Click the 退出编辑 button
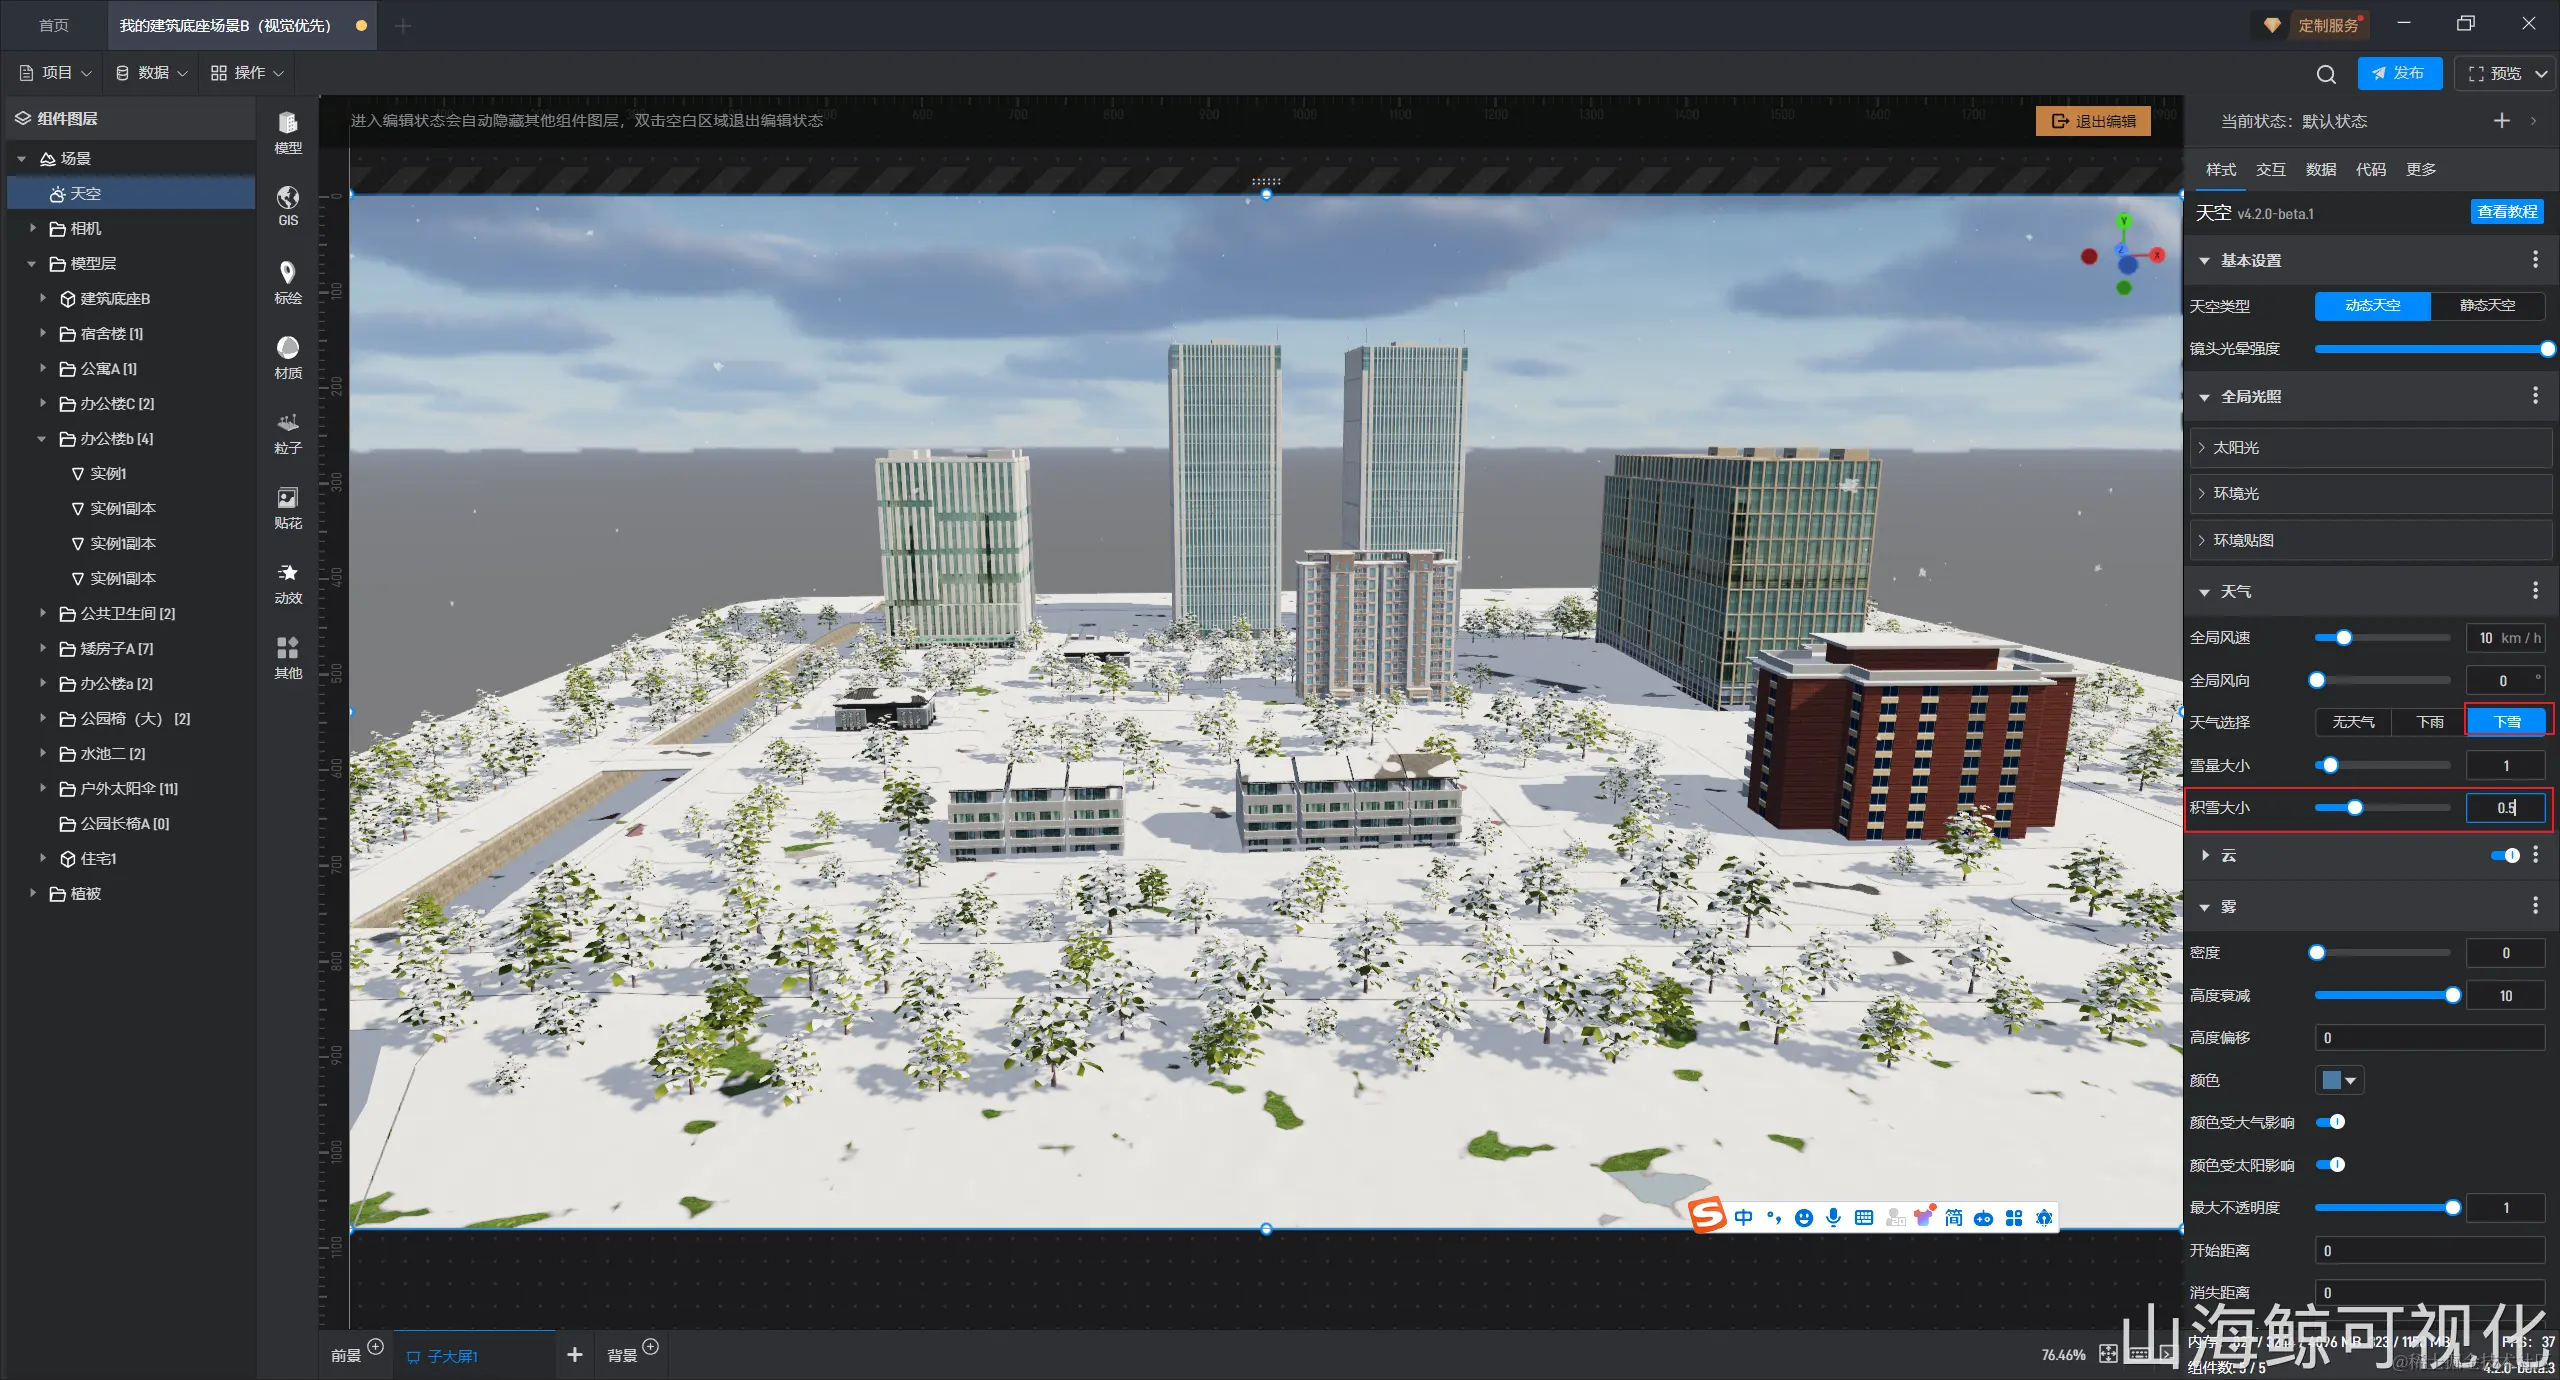The image size is (2560, 1380). [2093, 121]
